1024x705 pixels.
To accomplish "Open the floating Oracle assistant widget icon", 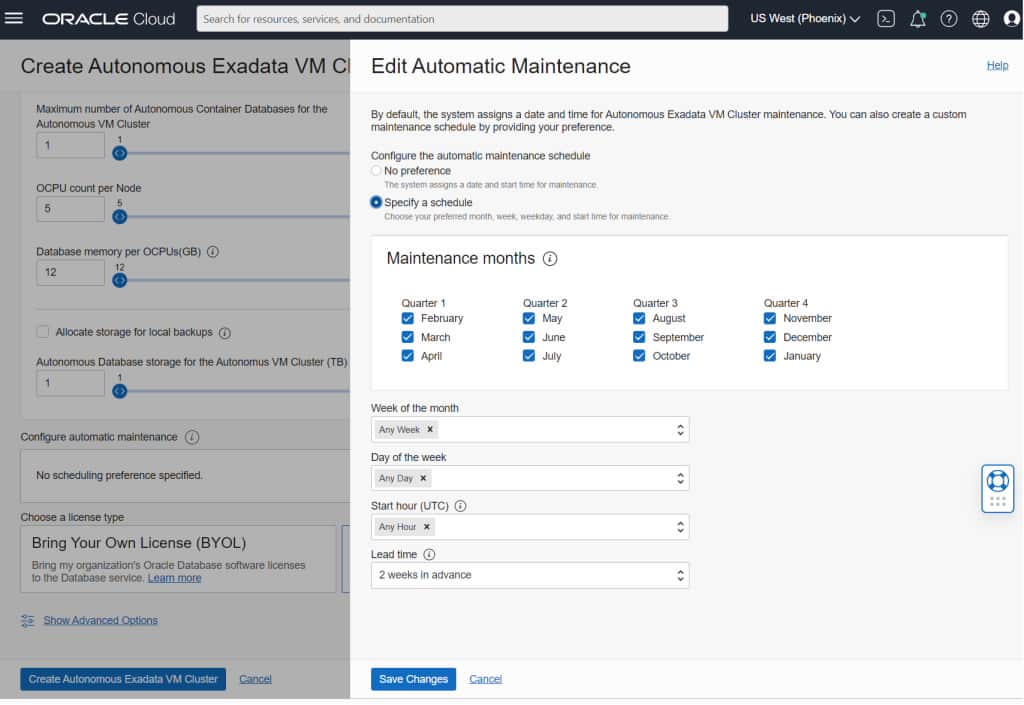I will coord(997,487).
